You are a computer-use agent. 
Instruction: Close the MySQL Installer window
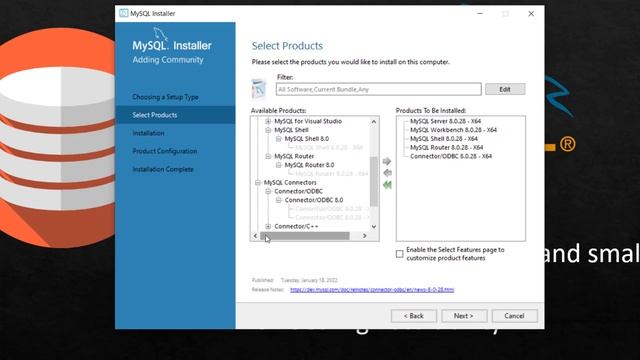(x=531, y=13)
